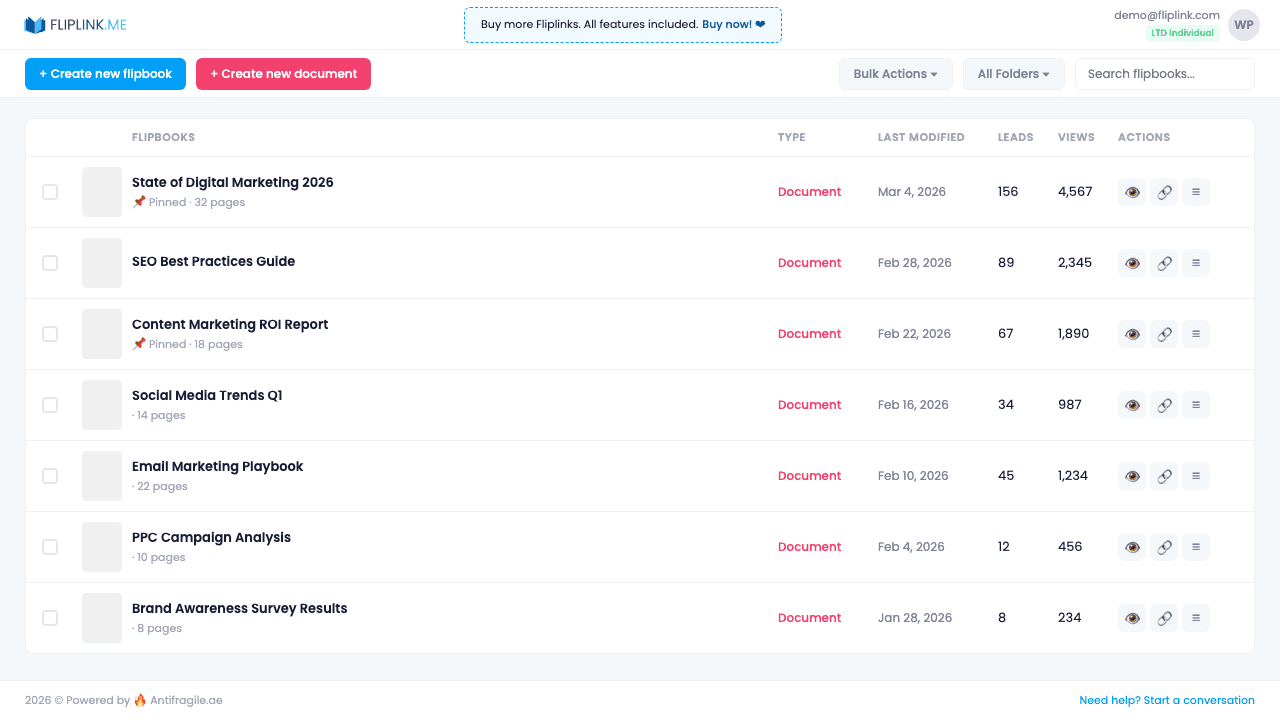Preview "PPC Campaign Analysis" using the eye icon
Image resolution: width=1280 pixels, height=720 pixels.
(1131, 546)
